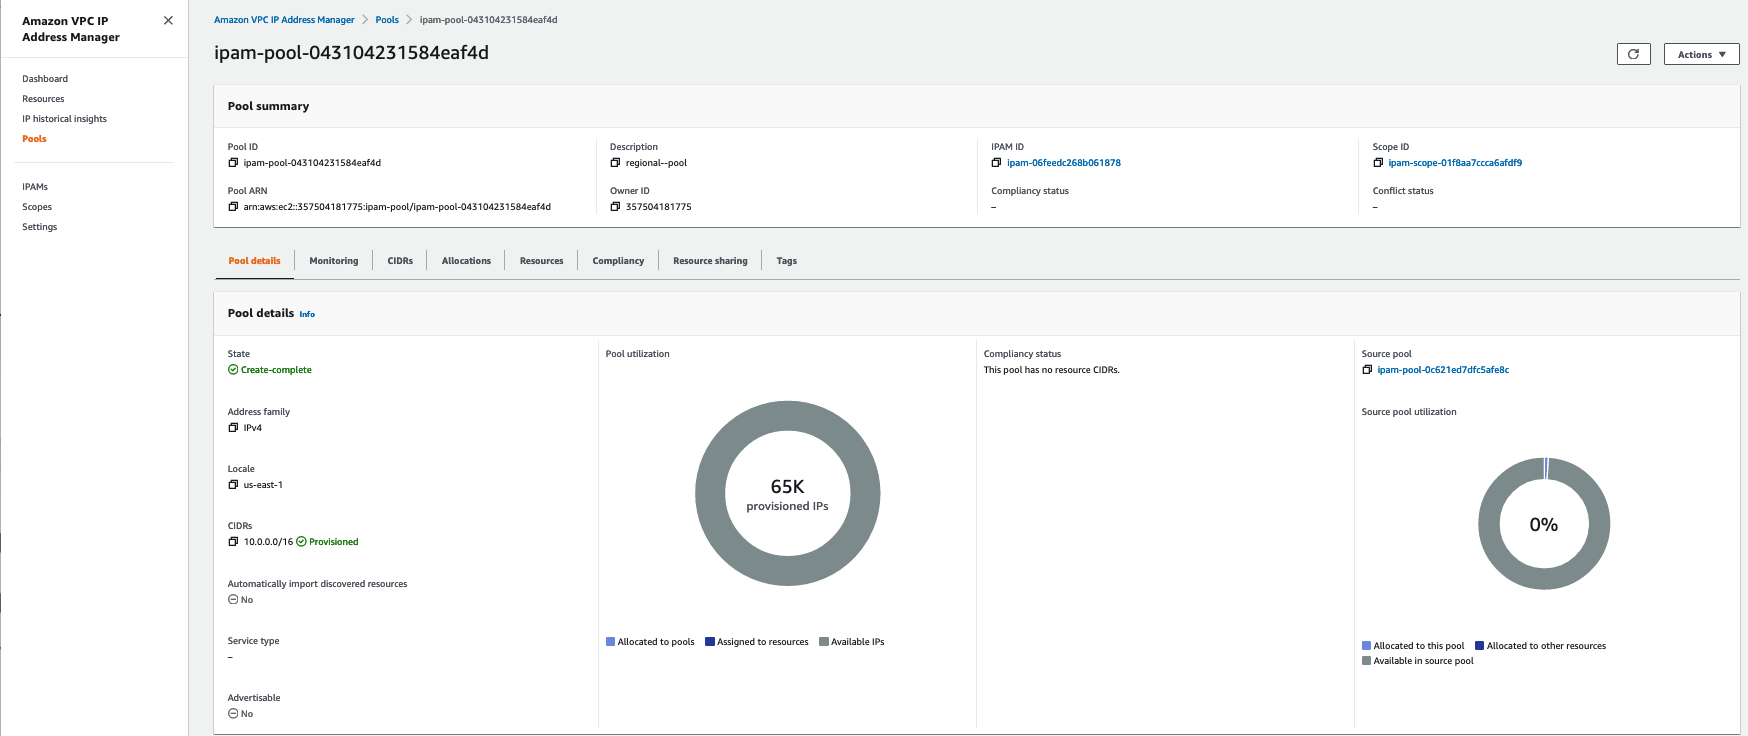Copy the Pool ID value
Image resolution: width=1748 pixels, height=736 pixels.
point(233,163)
